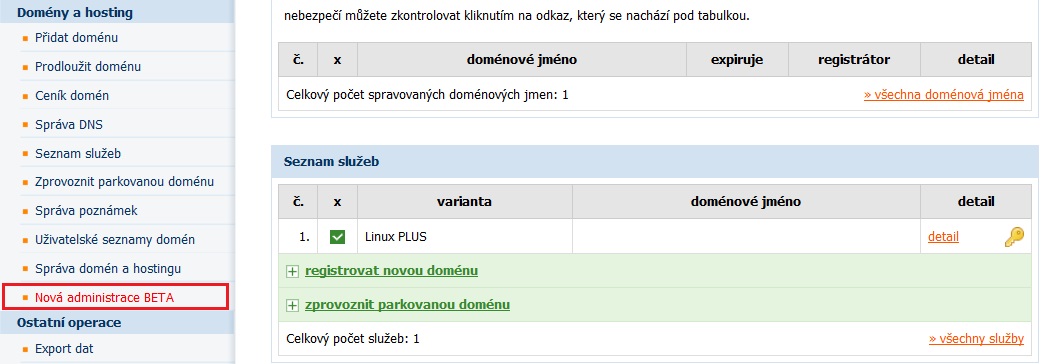Select Seznam služeb in sidebar menu
The image size is (1042, 364).
click(x=78, y=153)
